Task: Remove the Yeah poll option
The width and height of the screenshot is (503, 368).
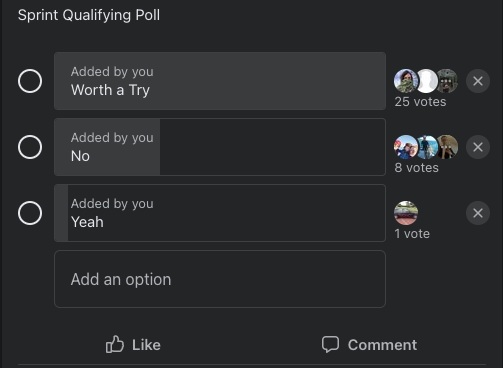Action: coord(478,213)
